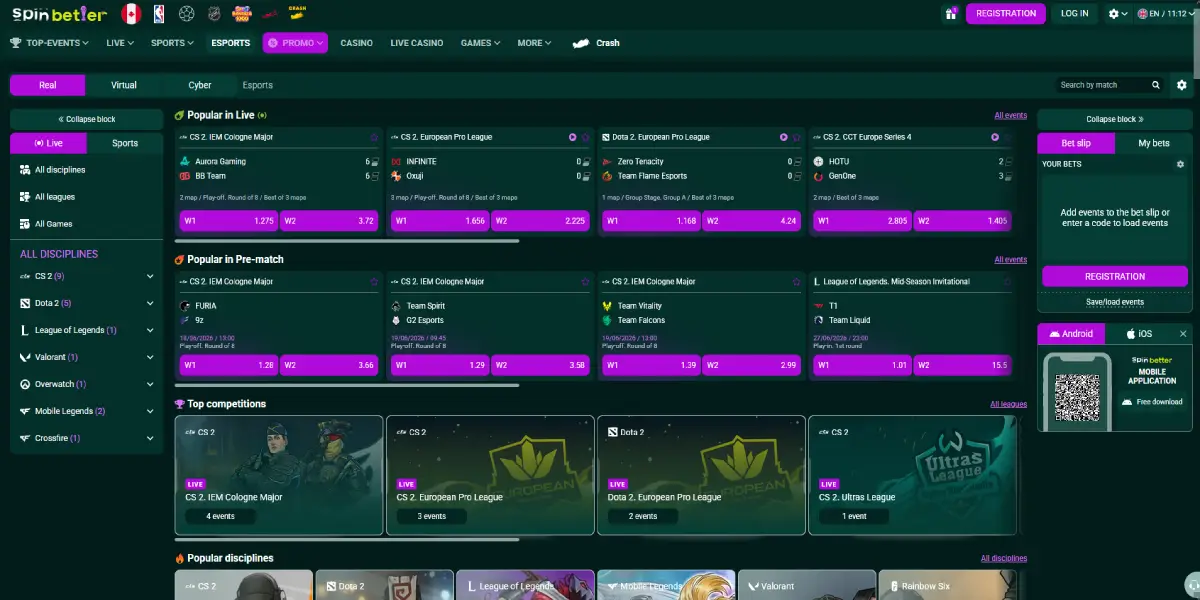Open top-right settings gear dropdown

1118,14
